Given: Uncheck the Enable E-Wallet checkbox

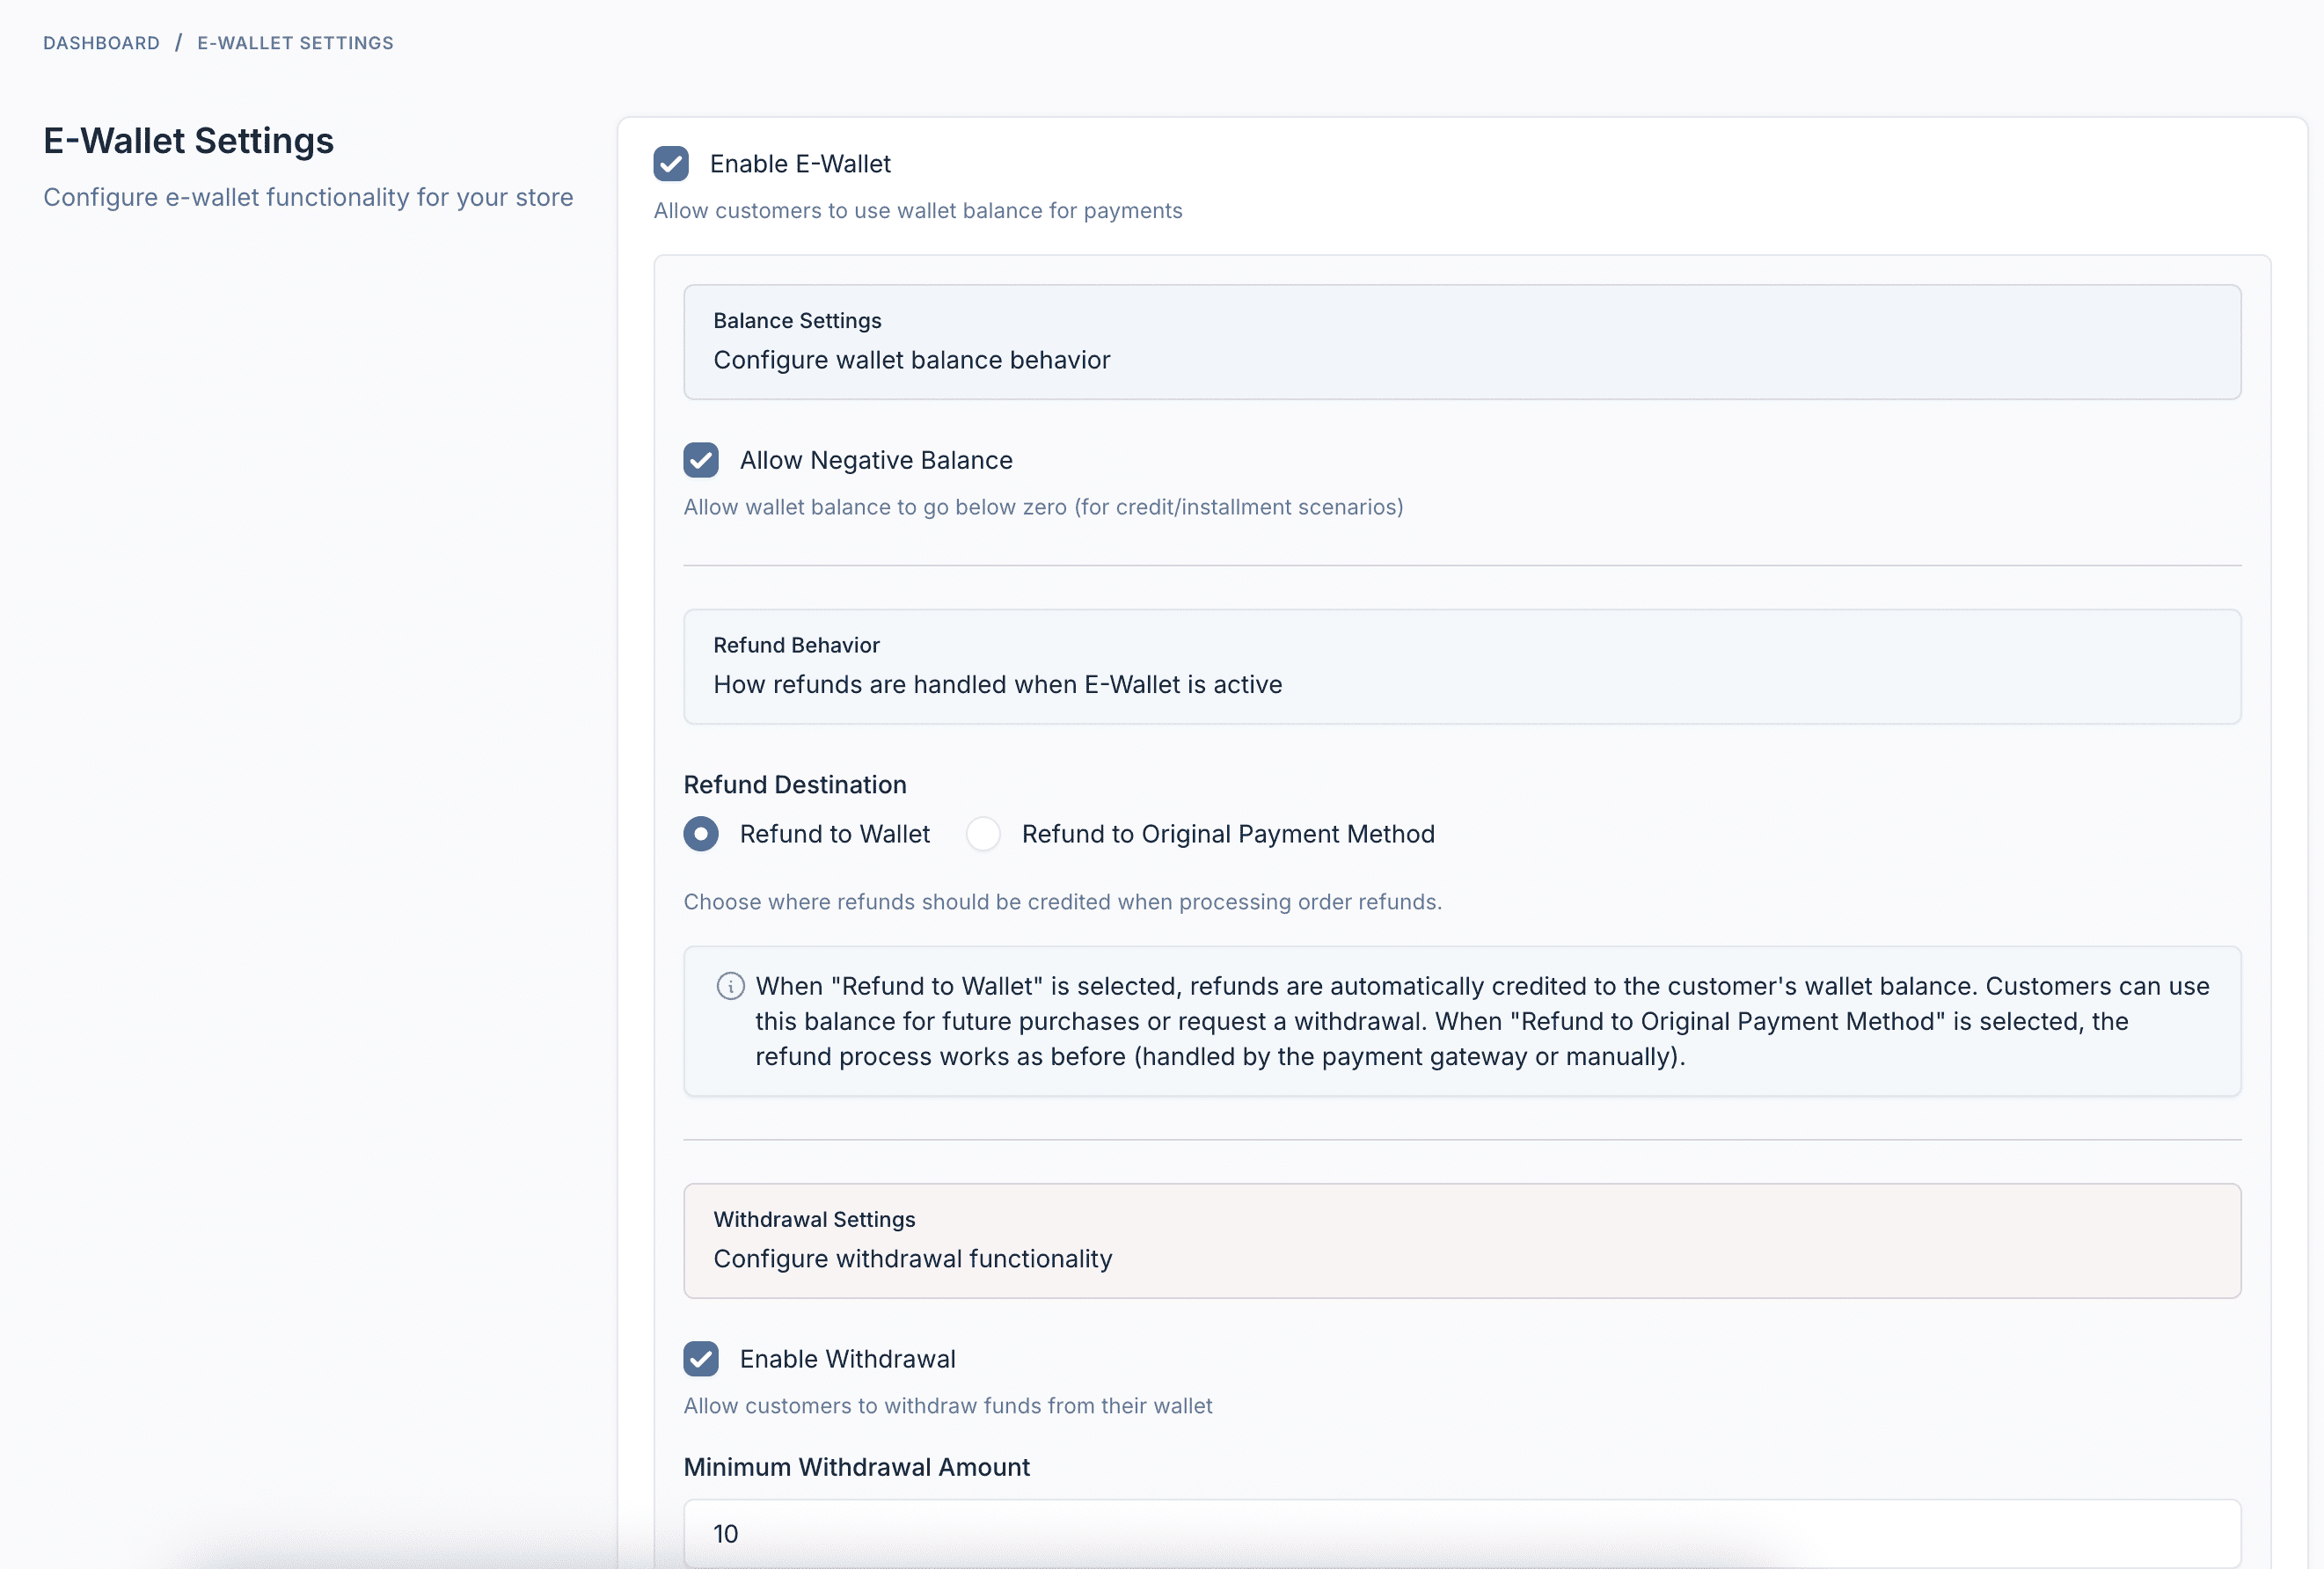Looking at the screenshot, I should [x=671, y=164].
